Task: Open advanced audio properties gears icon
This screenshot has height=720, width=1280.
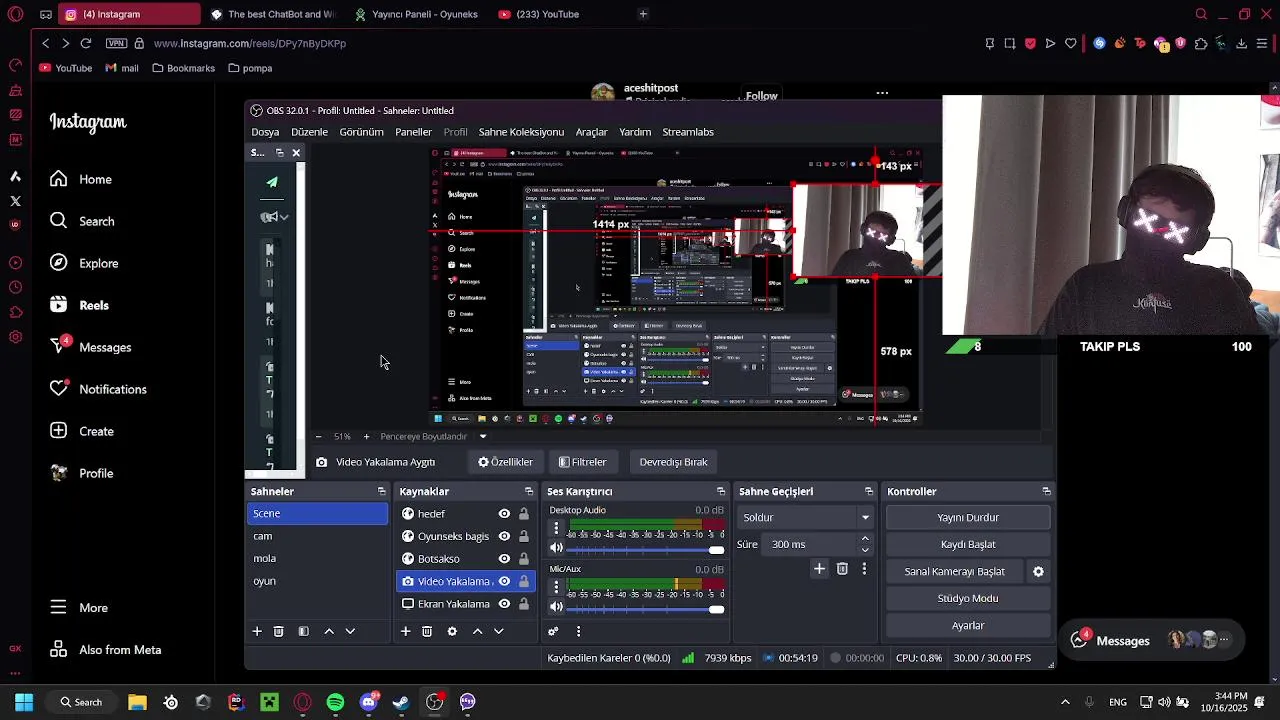Action: pyautogui.click(x=553, y=631)
